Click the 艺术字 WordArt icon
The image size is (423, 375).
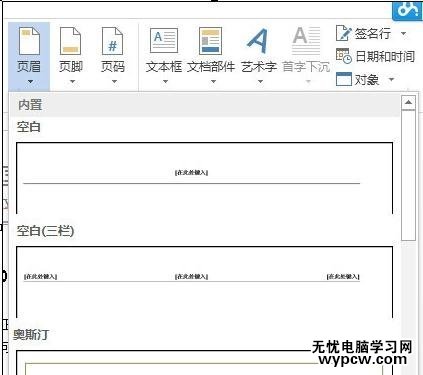[x=258, y=41]
